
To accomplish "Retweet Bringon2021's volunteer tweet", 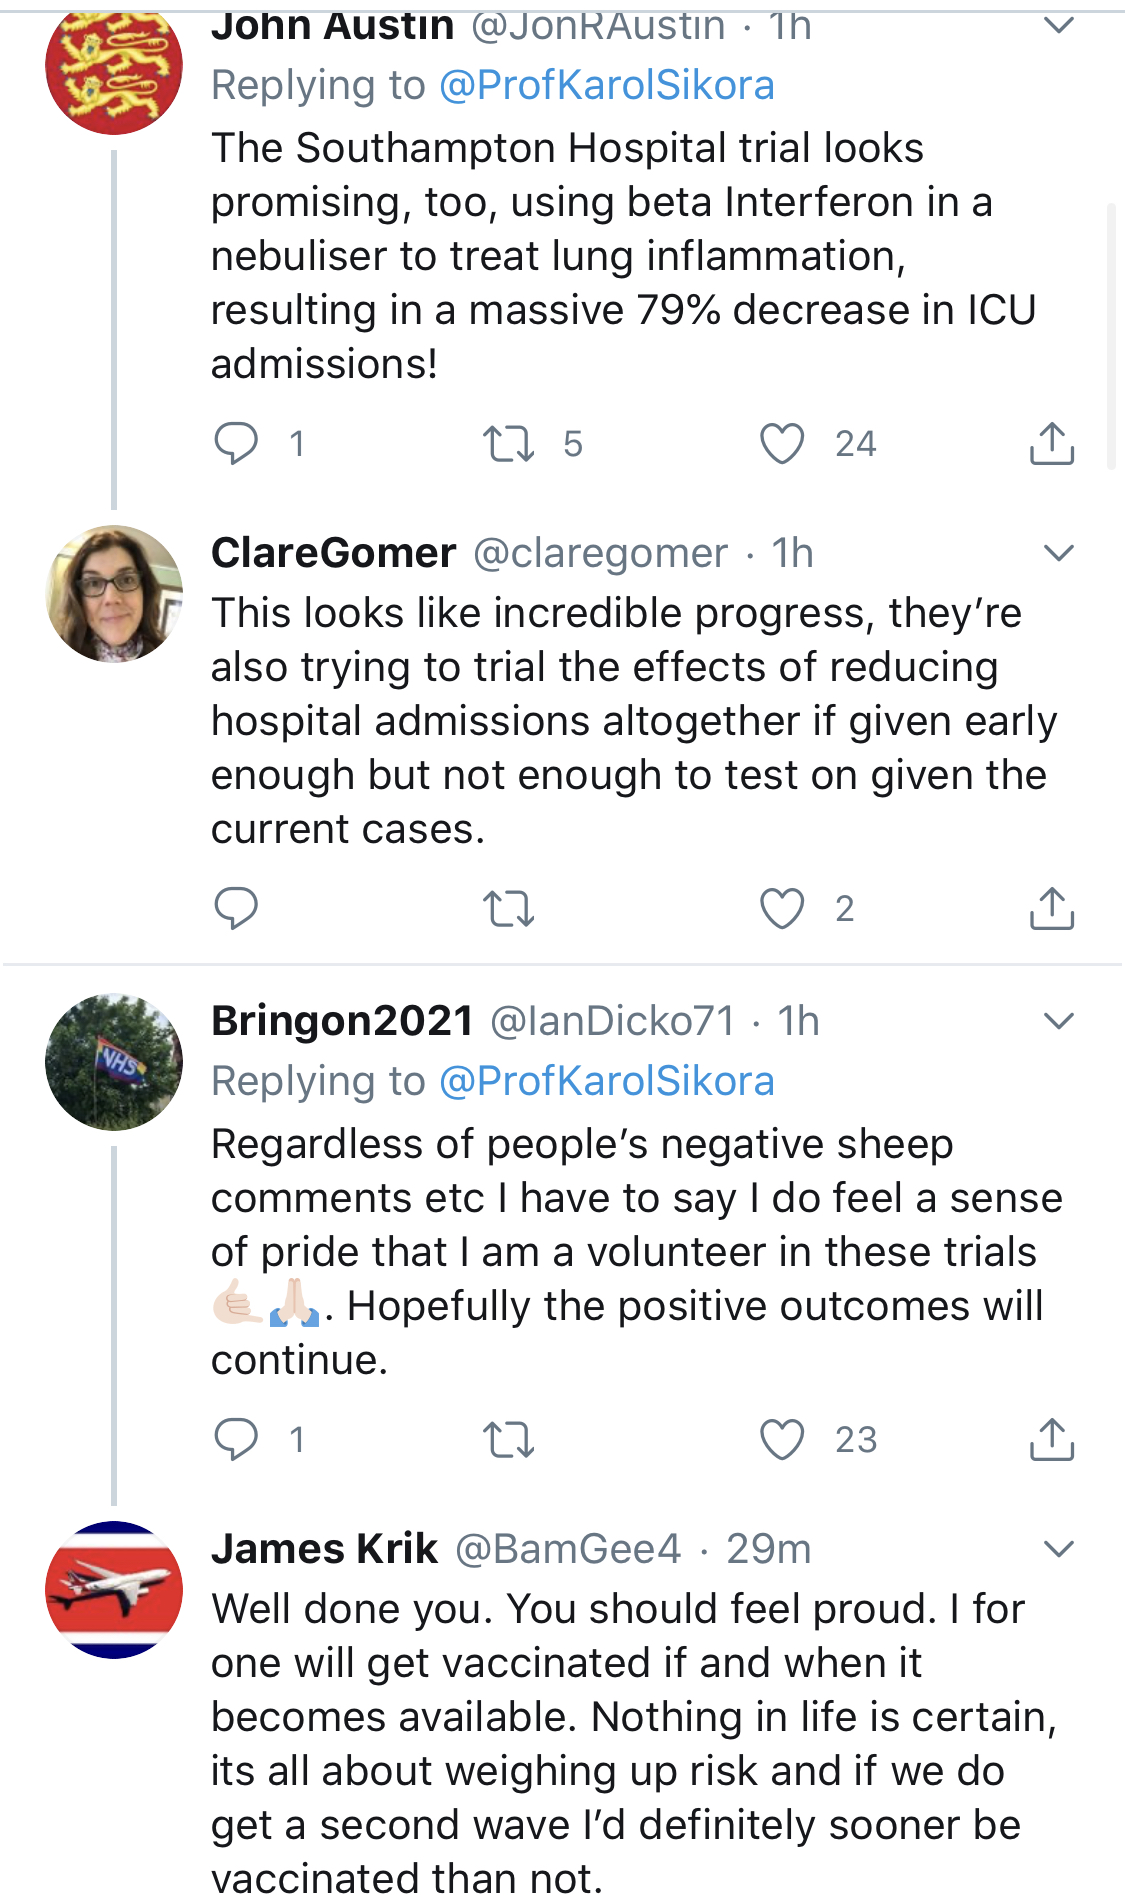I will pos(508,1439).
